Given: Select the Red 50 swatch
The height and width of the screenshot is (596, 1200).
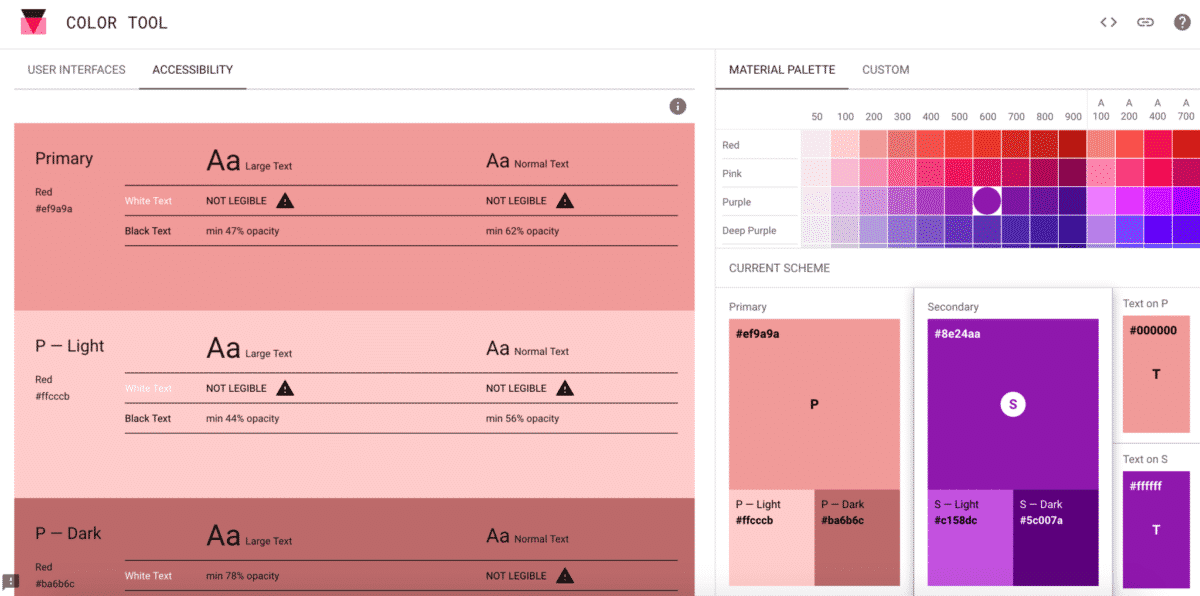Looking at the screenshot, I should [x=816, y=144].
